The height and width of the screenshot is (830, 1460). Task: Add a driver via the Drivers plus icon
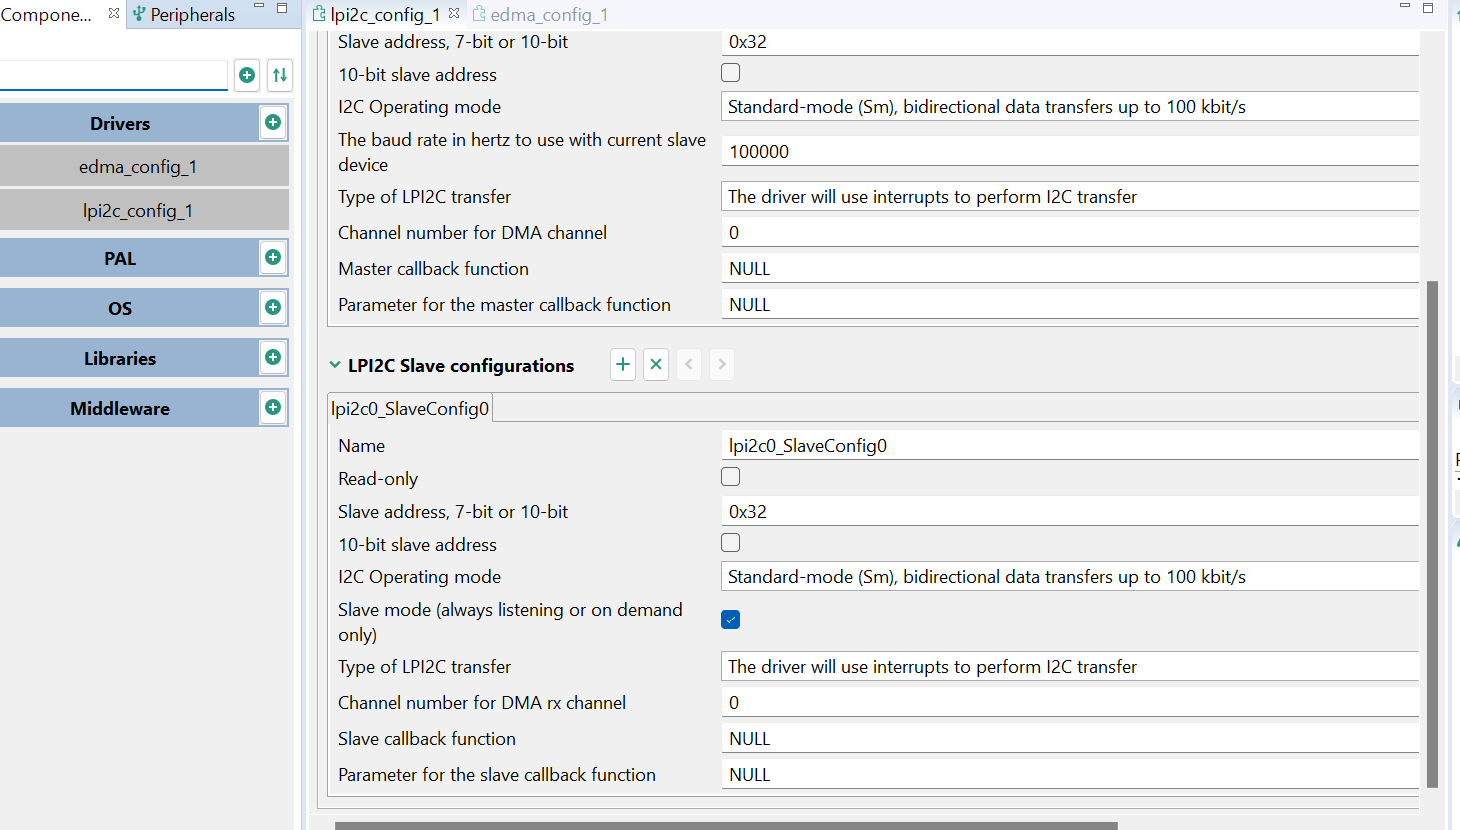pyautogui.click(x=273, y=122)
